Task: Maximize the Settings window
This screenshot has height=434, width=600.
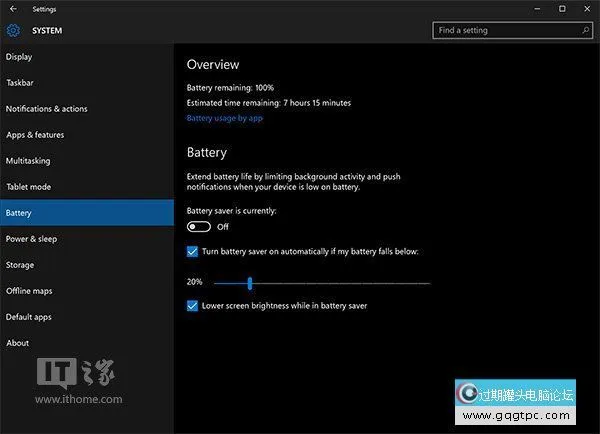Action: (x=562, y=9)
